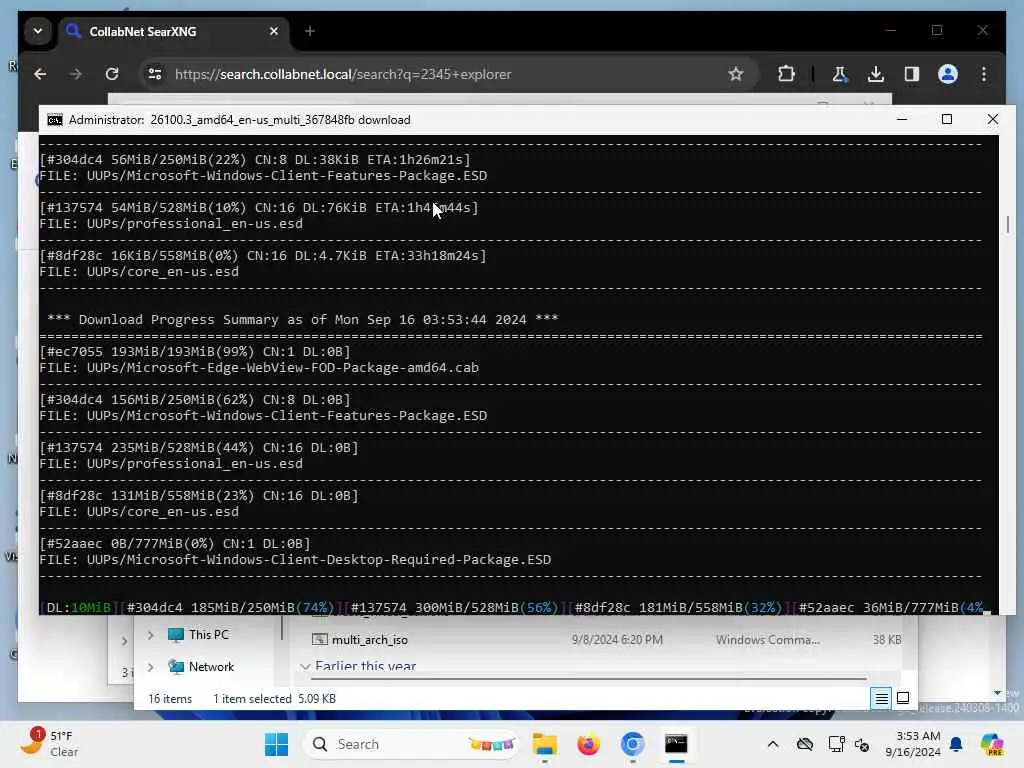Viewport: 1024px width, 768px height.
Task: Open the weather widget showing 51°F
Action: (x=50, y=743)
